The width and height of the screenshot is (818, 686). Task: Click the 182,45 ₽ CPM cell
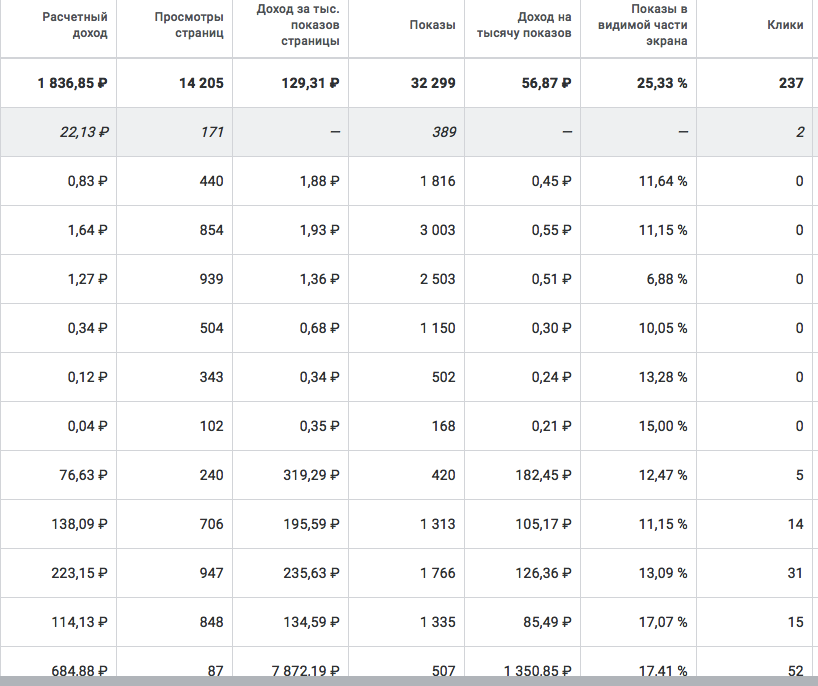tap(544, 475)
